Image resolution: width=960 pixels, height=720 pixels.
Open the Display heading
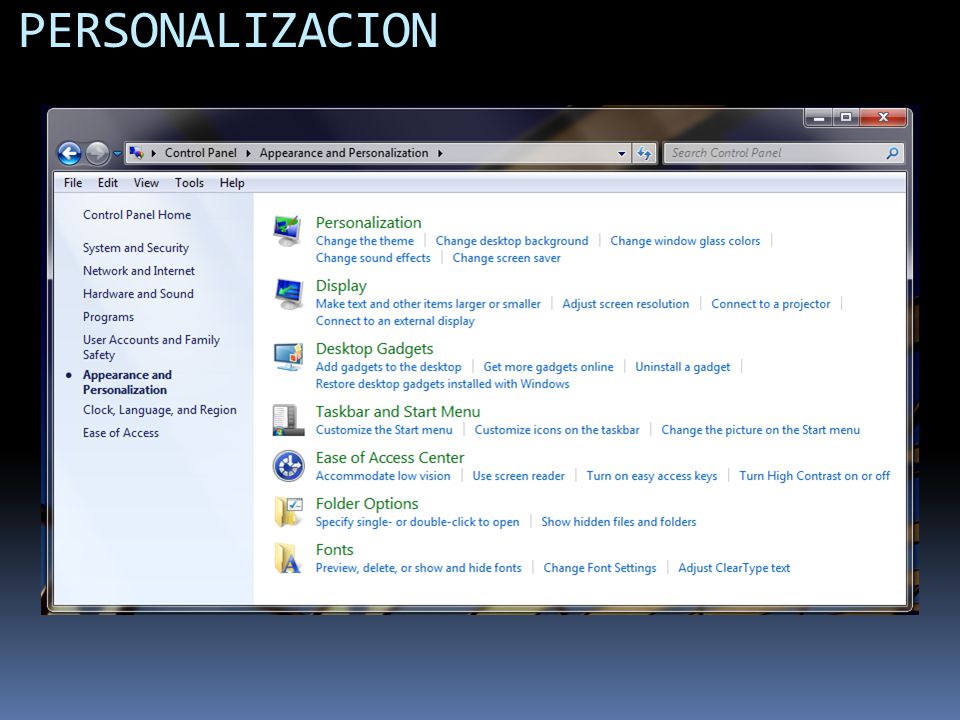click(341, 286)
